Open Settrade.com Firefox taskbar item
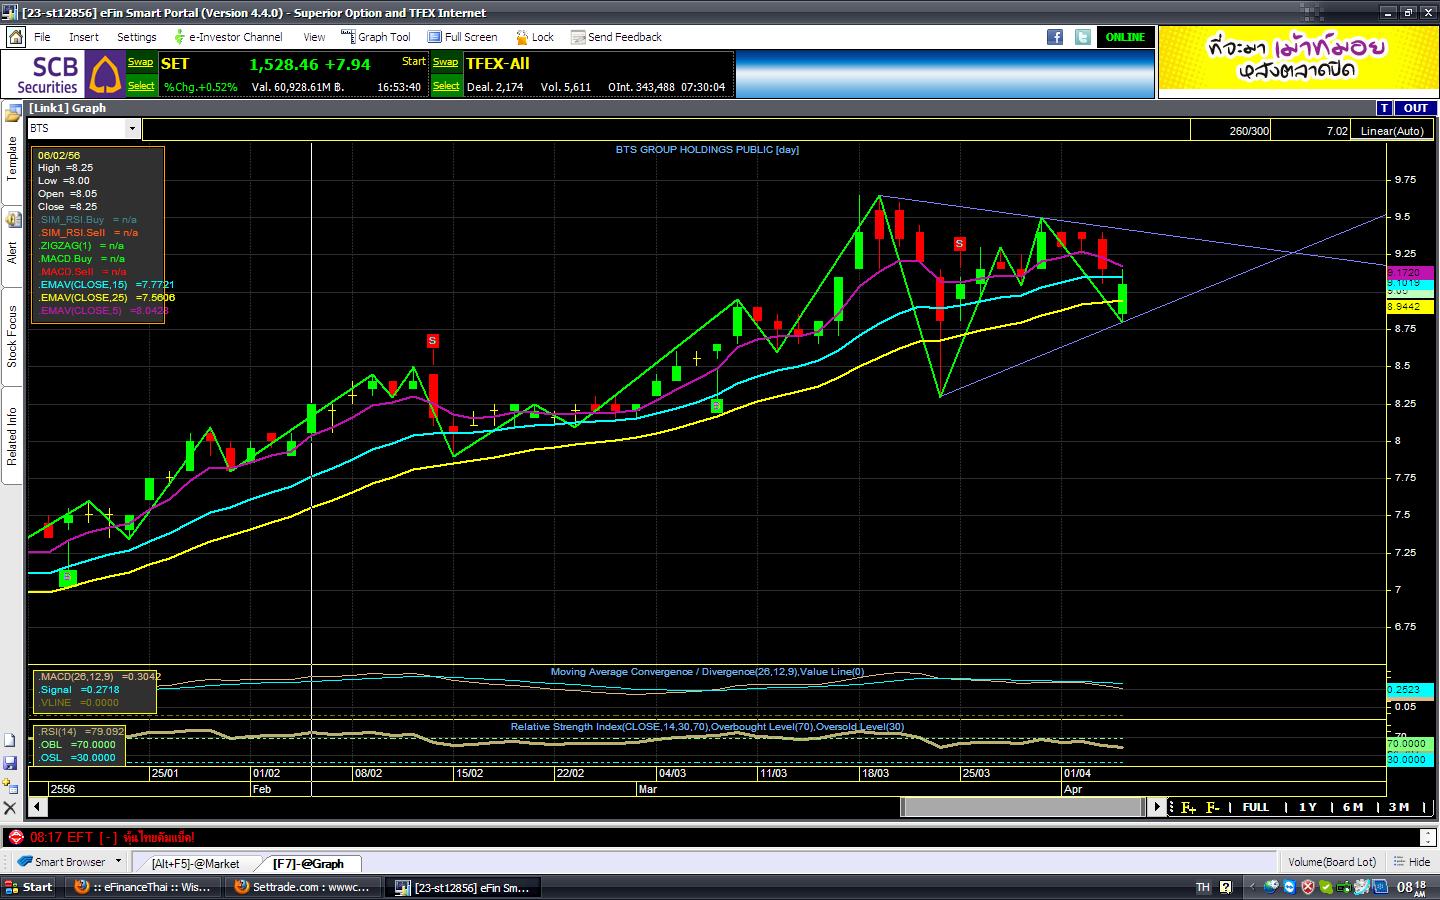Viewport: 1440px width, 900px height. point(303,887)
